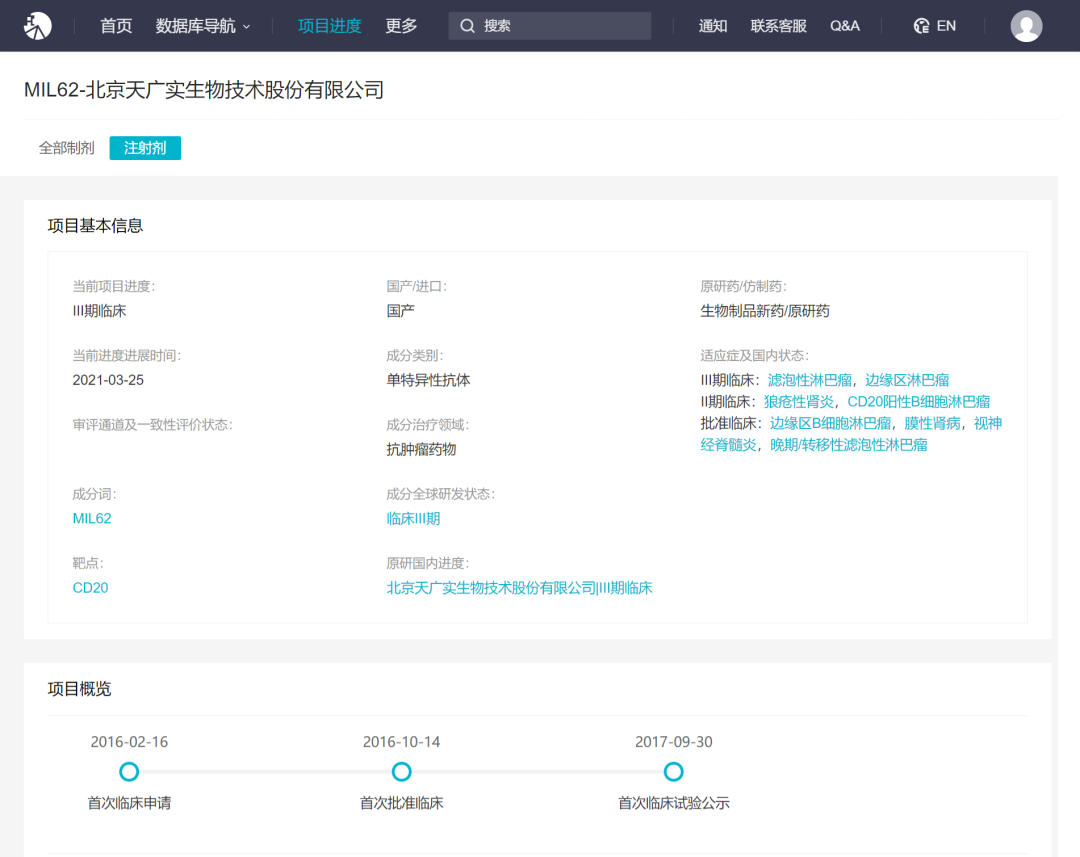The width and height of the screenshot is (1080, 857).
Task: Click the date 2021-03-25
Action: point(108,380)
